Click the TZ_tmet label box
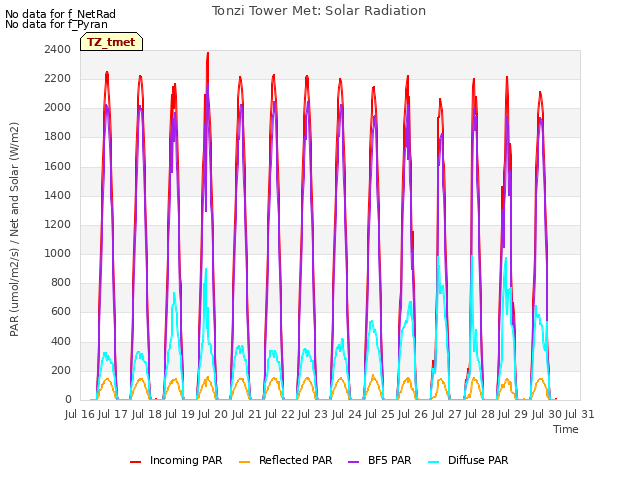This screenshot has width=640, height=480. point(111,42)
